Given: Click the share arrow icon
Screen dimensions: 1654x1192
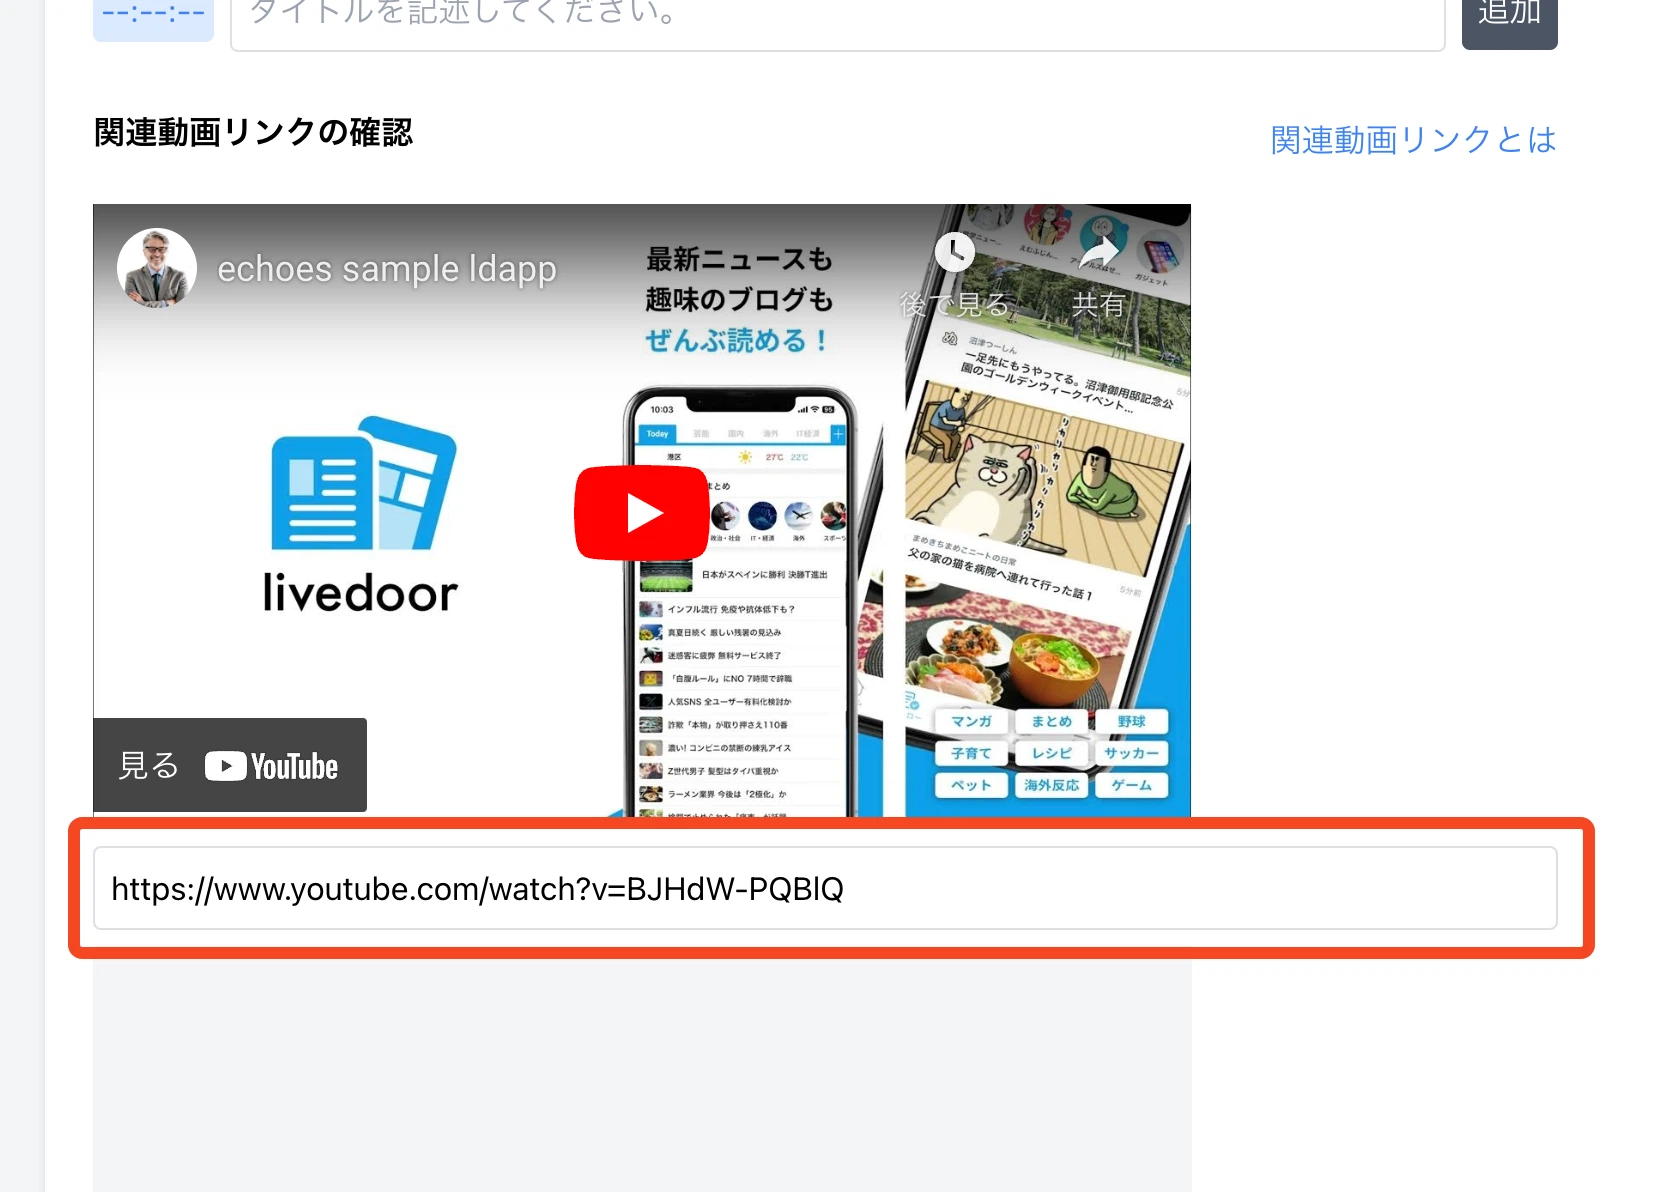Looking at the screenshot, I should pos(1099,252).
